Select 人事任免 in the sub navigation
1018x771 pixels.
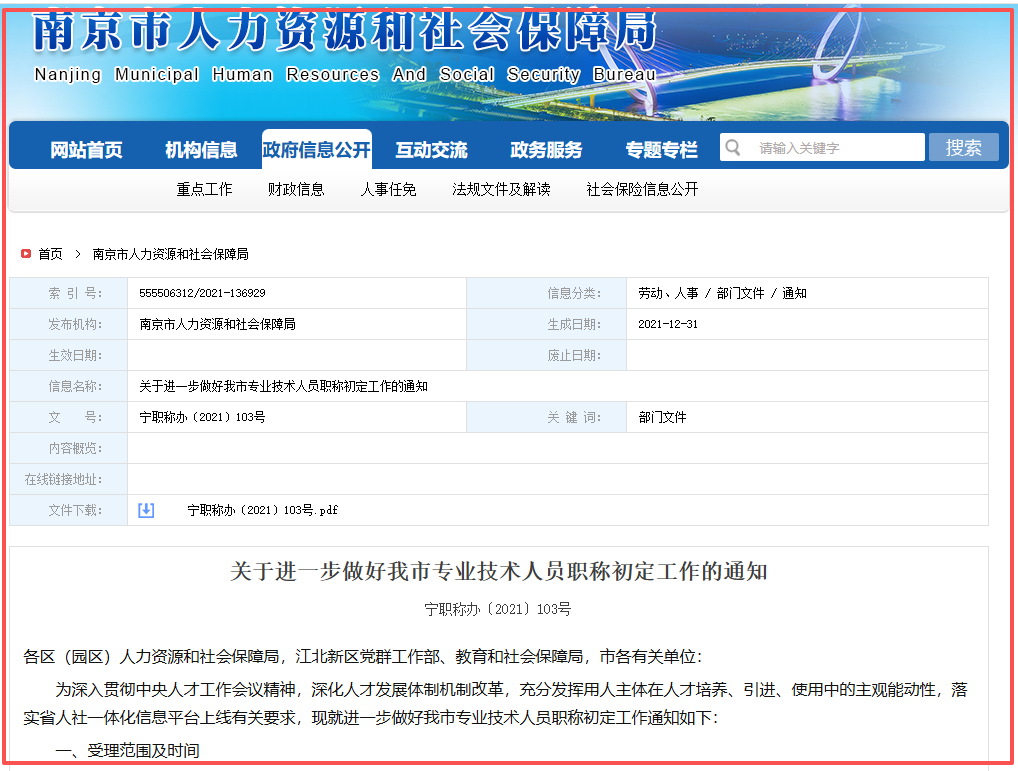pyautogui.click(x=388, y=189)
